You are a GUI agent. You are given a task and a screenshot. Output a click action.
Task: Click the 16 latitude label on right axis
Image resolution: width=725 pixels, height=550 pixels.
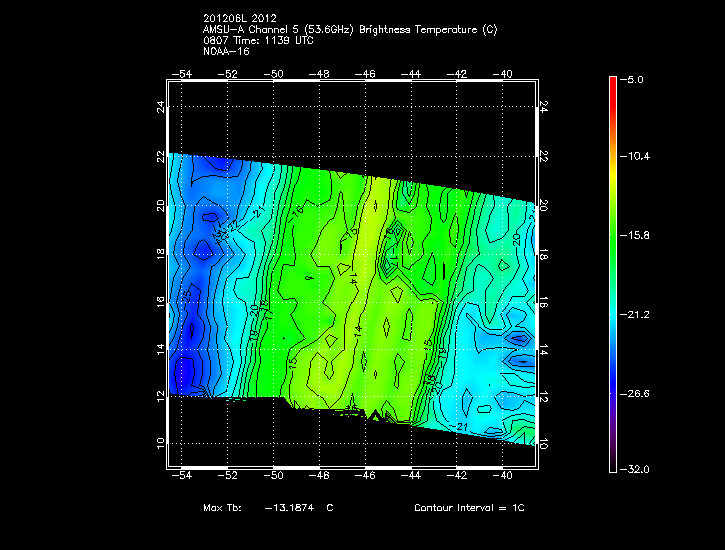[x=544, y=302]
